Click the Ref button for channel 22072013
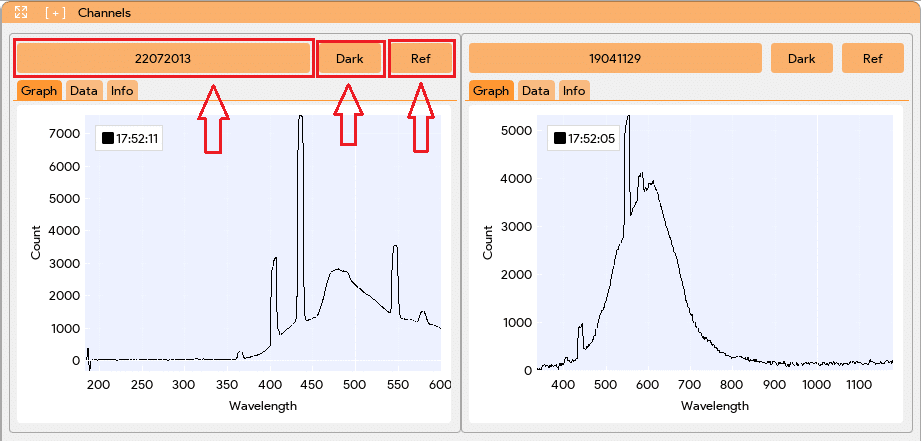This screenshot has width=921, height=441. [421, 58]
